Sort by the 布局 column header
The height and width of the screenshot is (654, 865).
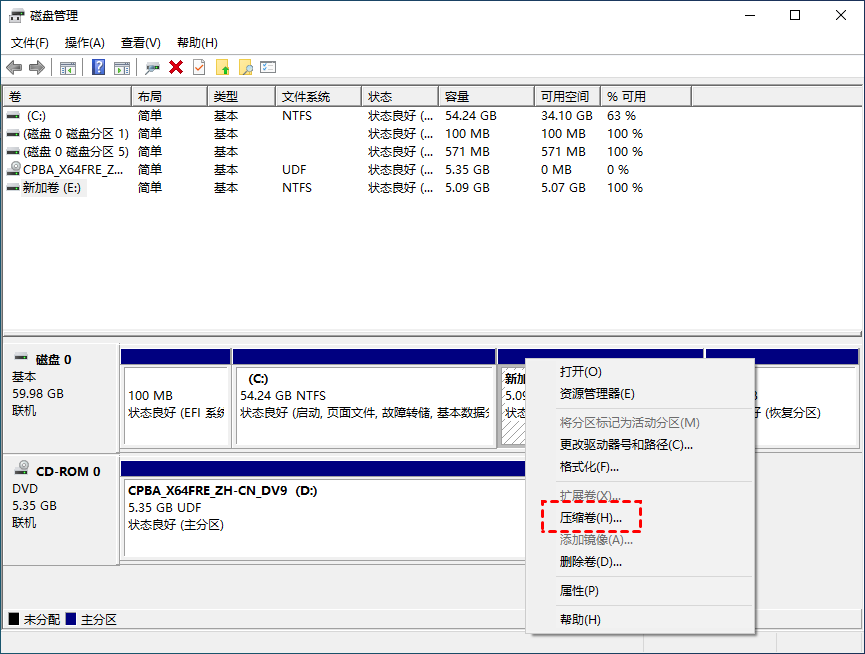pos(169,97)
